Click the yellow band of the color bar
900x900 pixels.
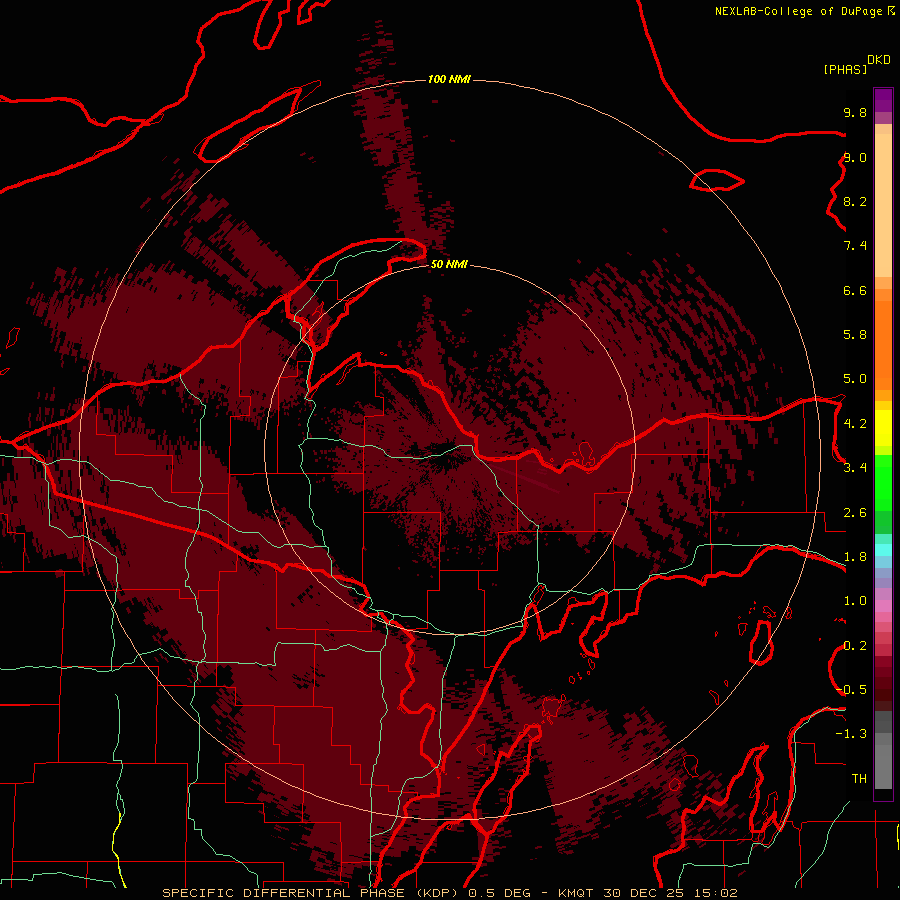pos(883,428)
